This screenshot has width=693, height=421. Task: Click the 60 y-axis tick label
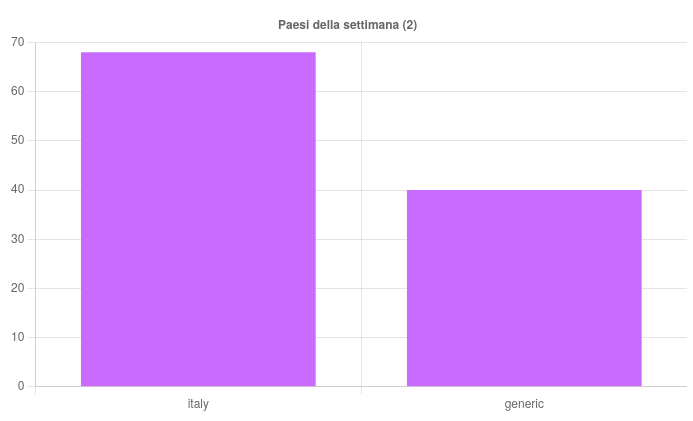pos(17,91)
